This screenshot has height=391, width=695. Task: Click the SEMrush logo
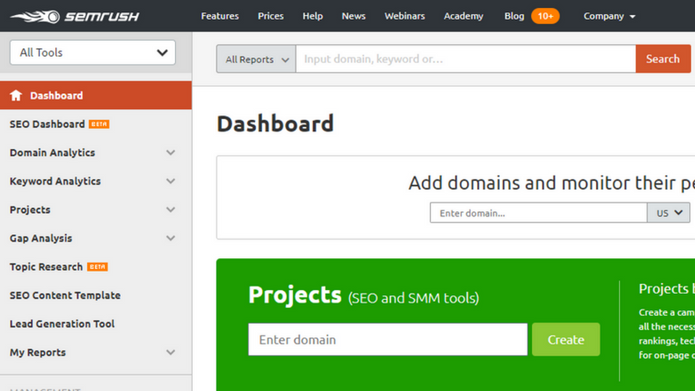[74, 16]
